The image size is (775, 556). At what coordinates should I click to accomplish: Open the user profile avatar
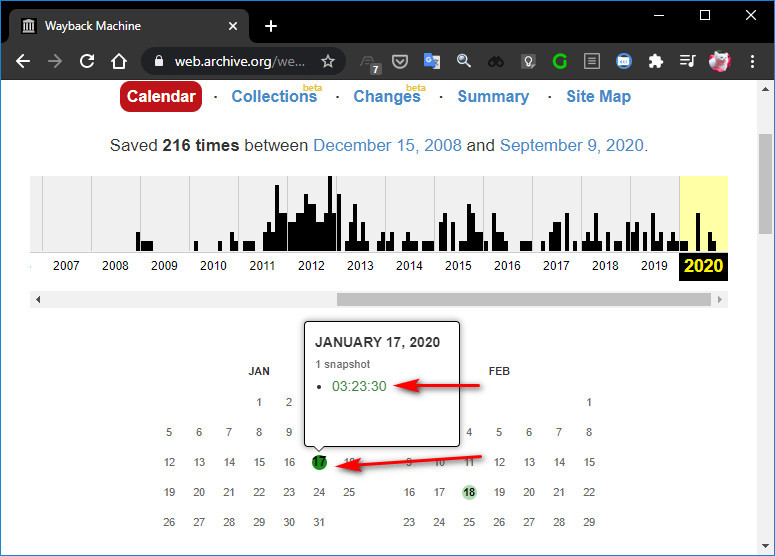720,61
